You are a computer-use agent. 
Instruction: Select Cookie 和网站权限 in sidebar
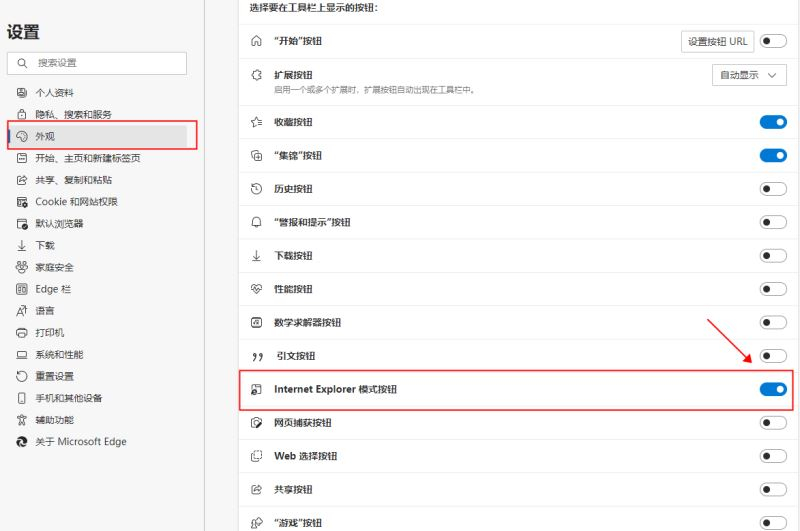coord(76,201)
